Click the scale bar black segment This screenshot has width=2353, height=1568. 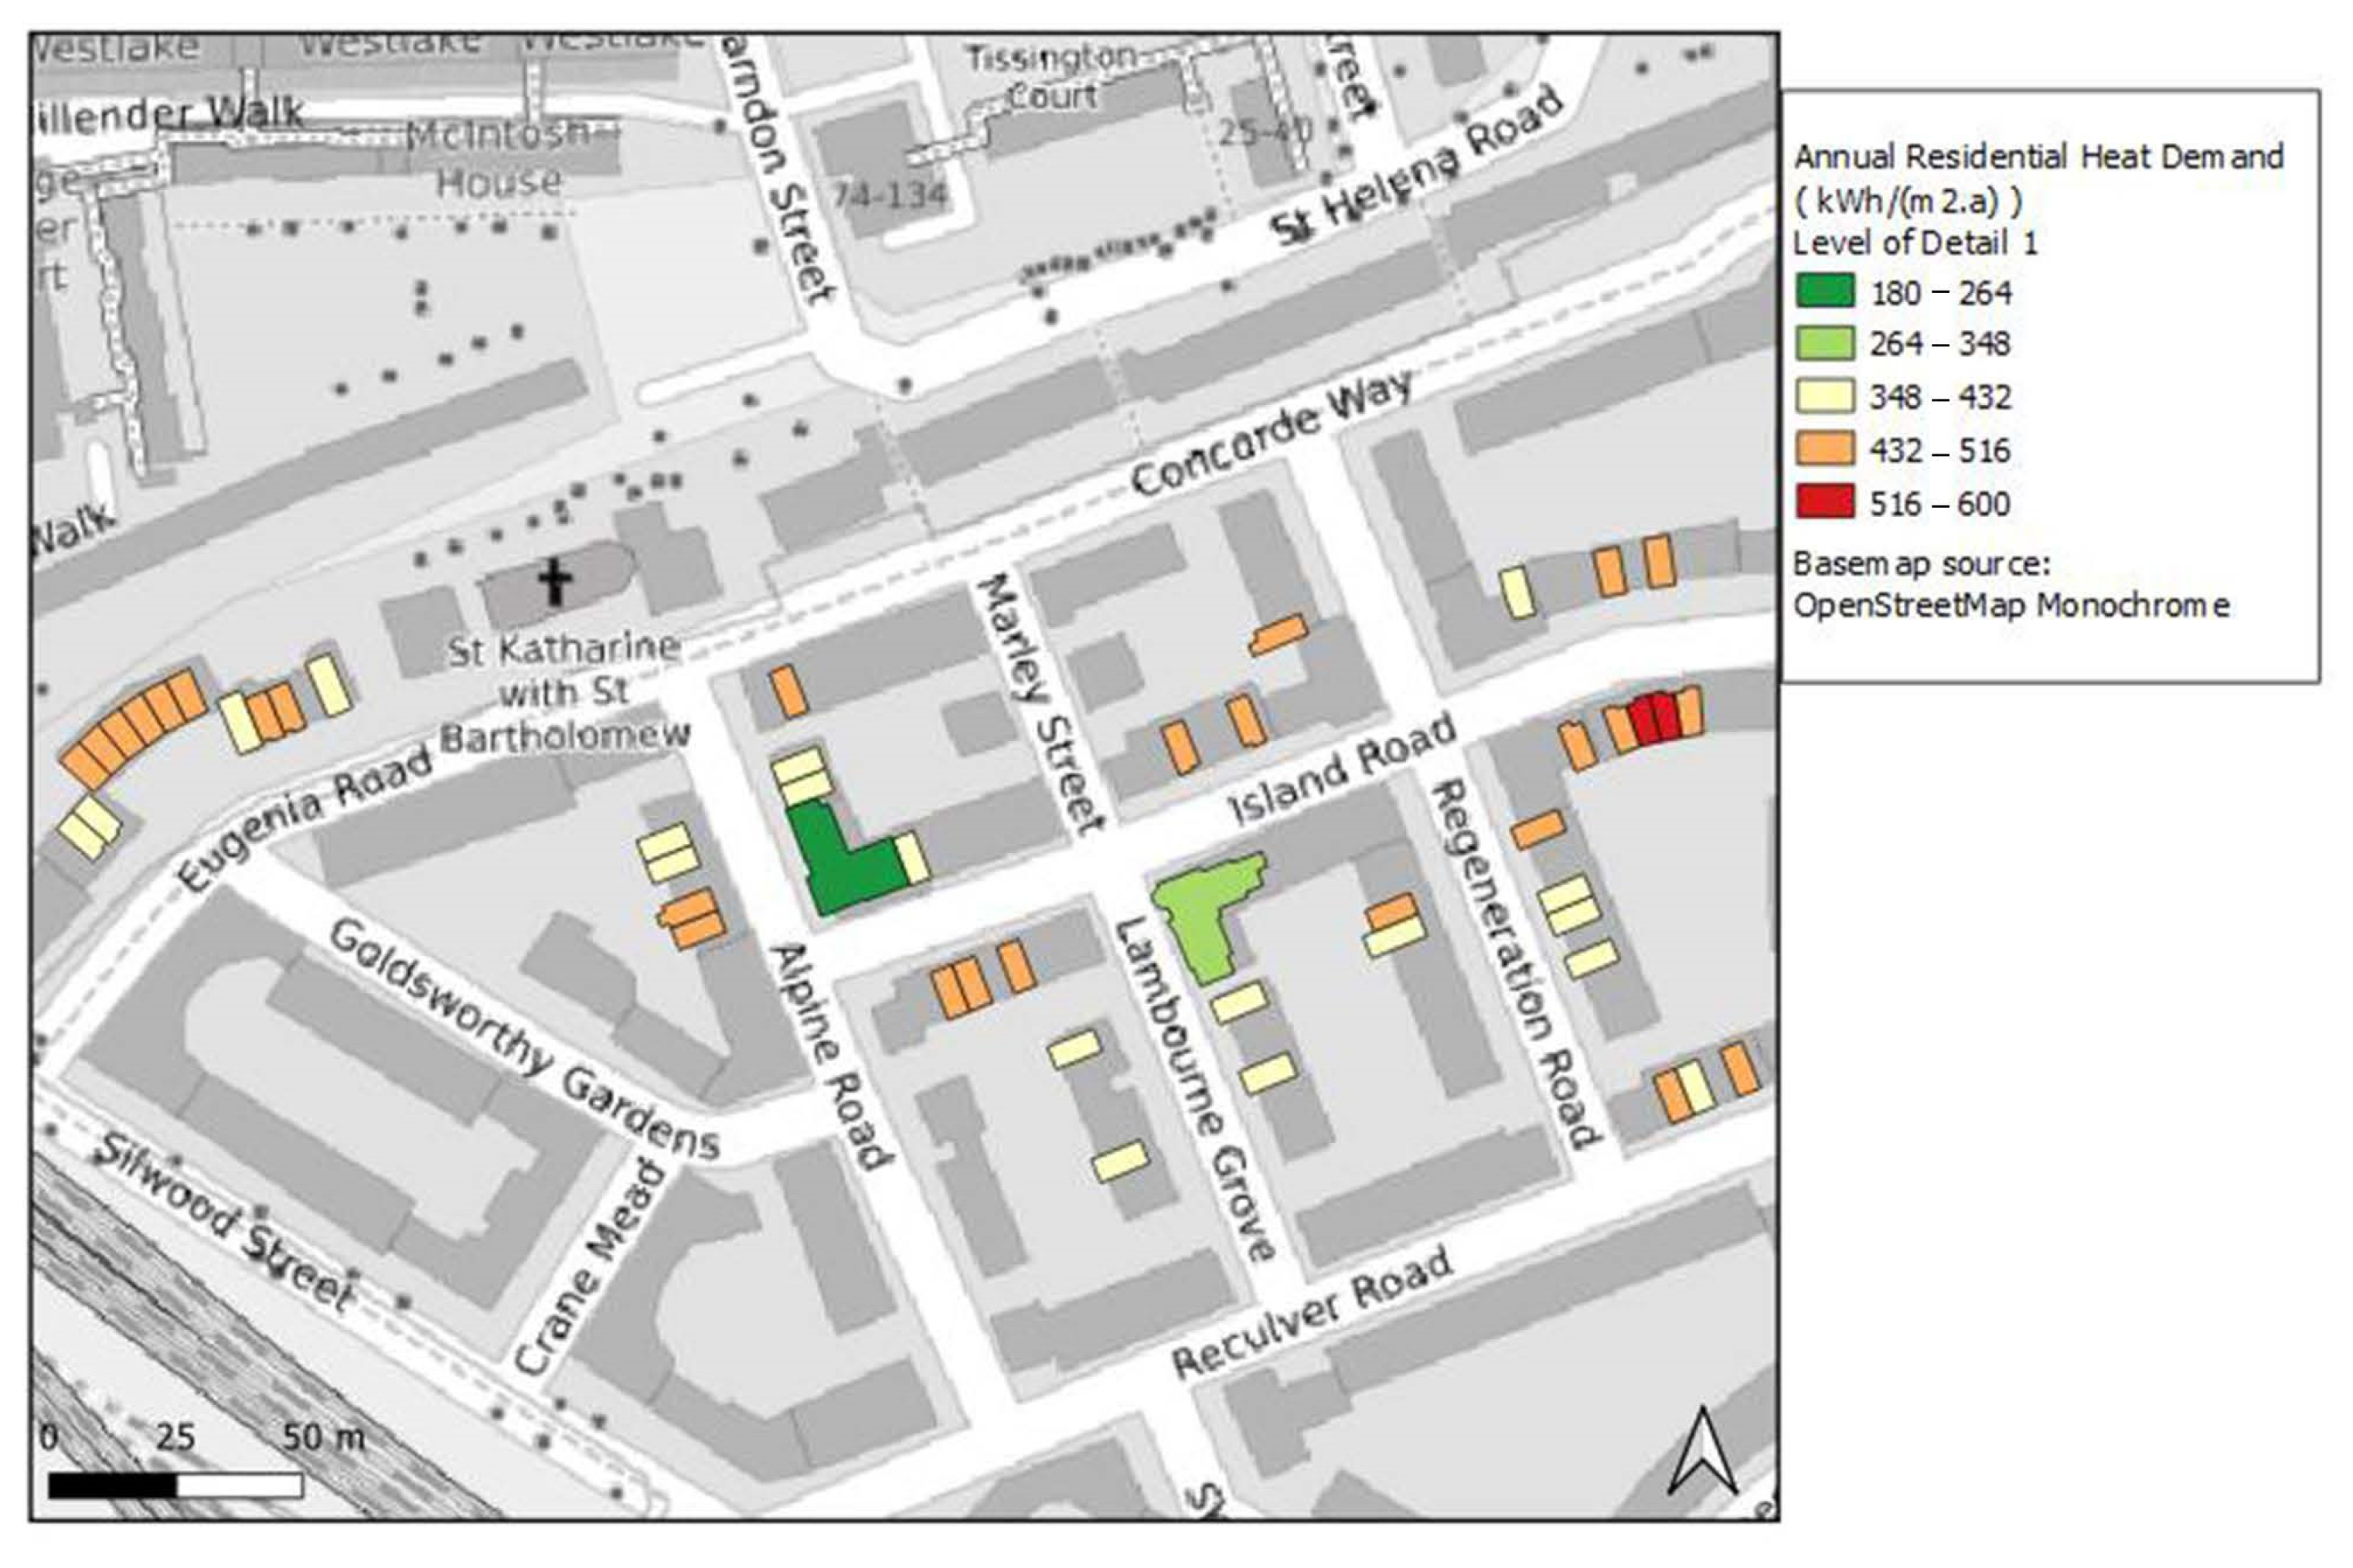pos(112,1486)
